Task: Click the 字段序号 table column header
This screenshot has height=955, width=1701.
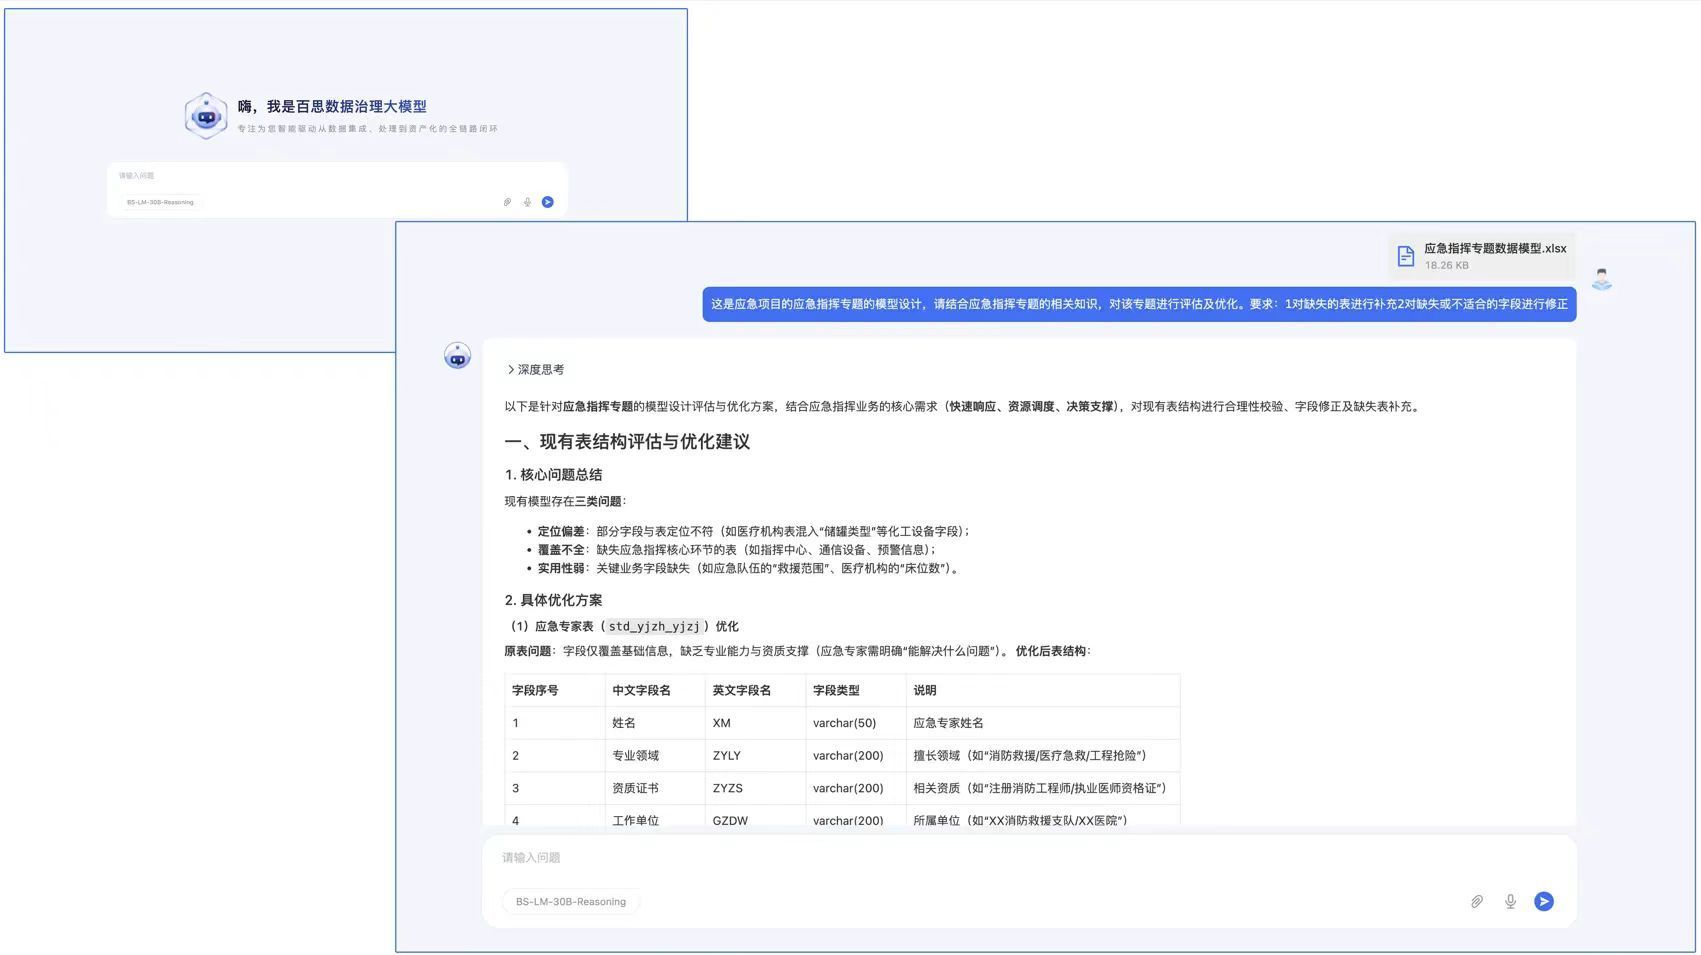Action: [535, 691]
